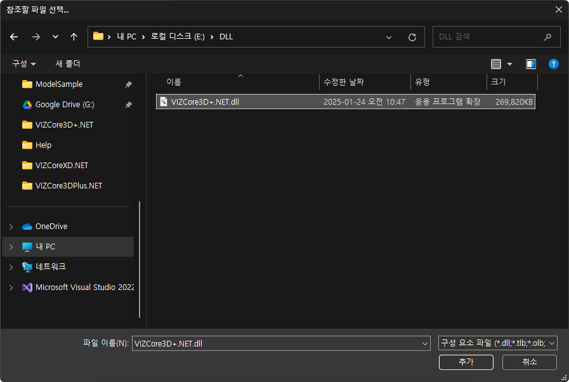Toggle the preview pane
The height and width of the screenshot is (382, 569).
click(x=531, y=64)
